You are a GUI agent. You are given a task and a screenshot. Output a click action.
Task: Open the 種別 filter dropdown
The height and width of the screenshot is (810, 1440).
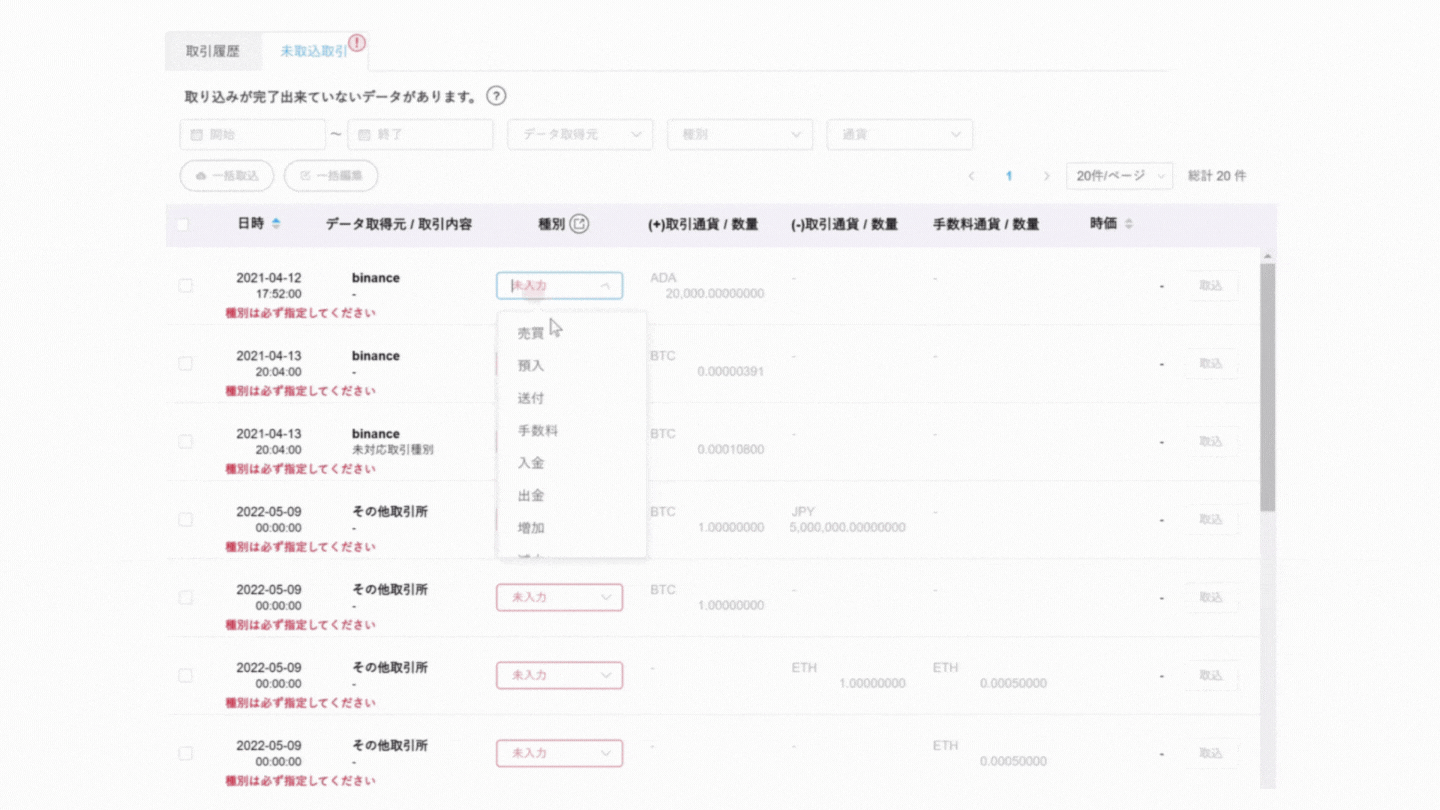point(740,134)
